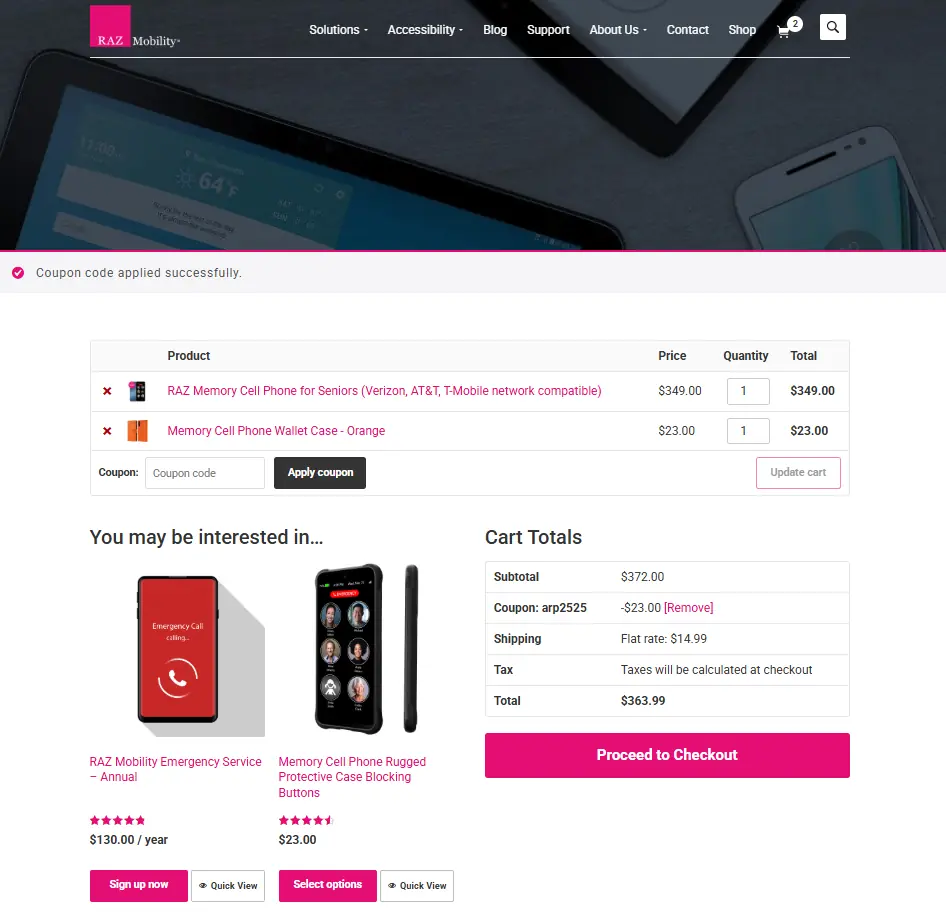
Task: Click the RAZ Mobility logo
Action: (x=135, y=27)
